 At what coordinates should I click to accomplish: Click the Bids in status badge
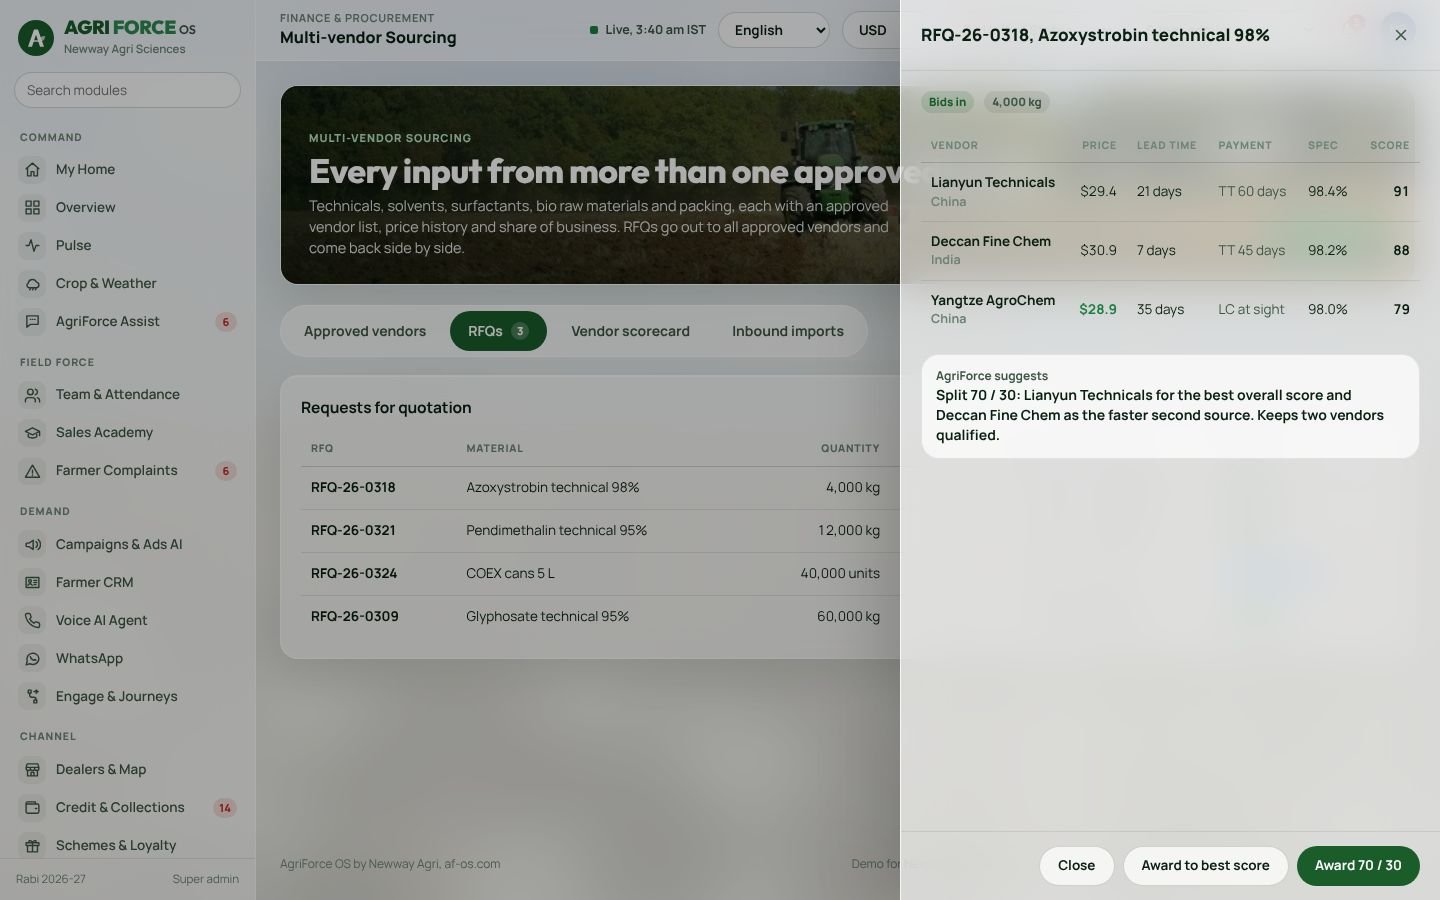point(947,102)
